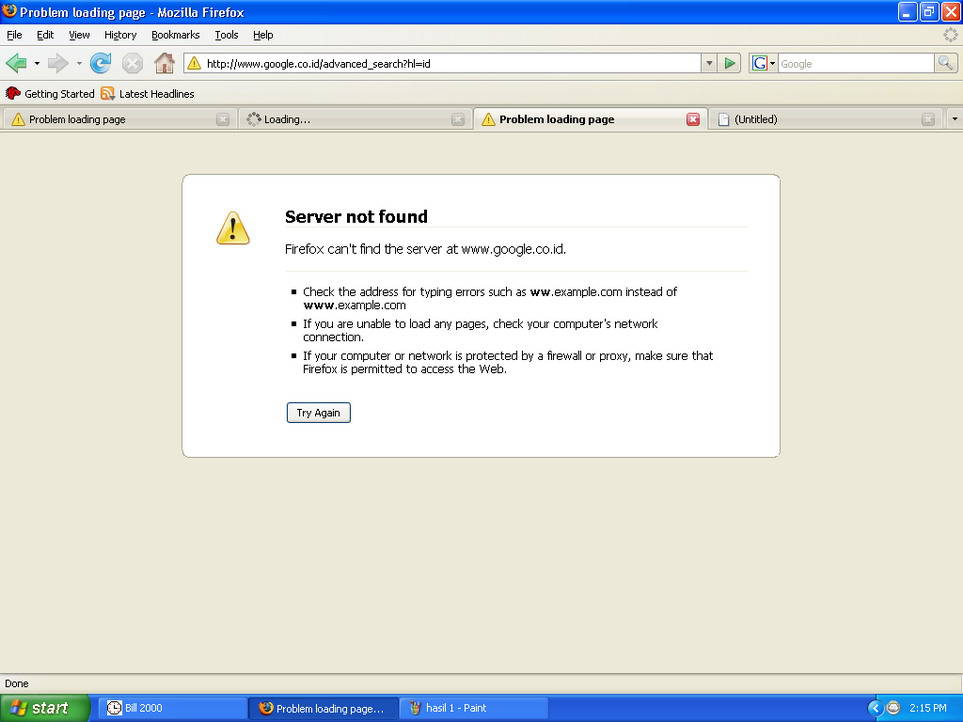
Task: Click the Try Again button
Action: pos(318,413)
